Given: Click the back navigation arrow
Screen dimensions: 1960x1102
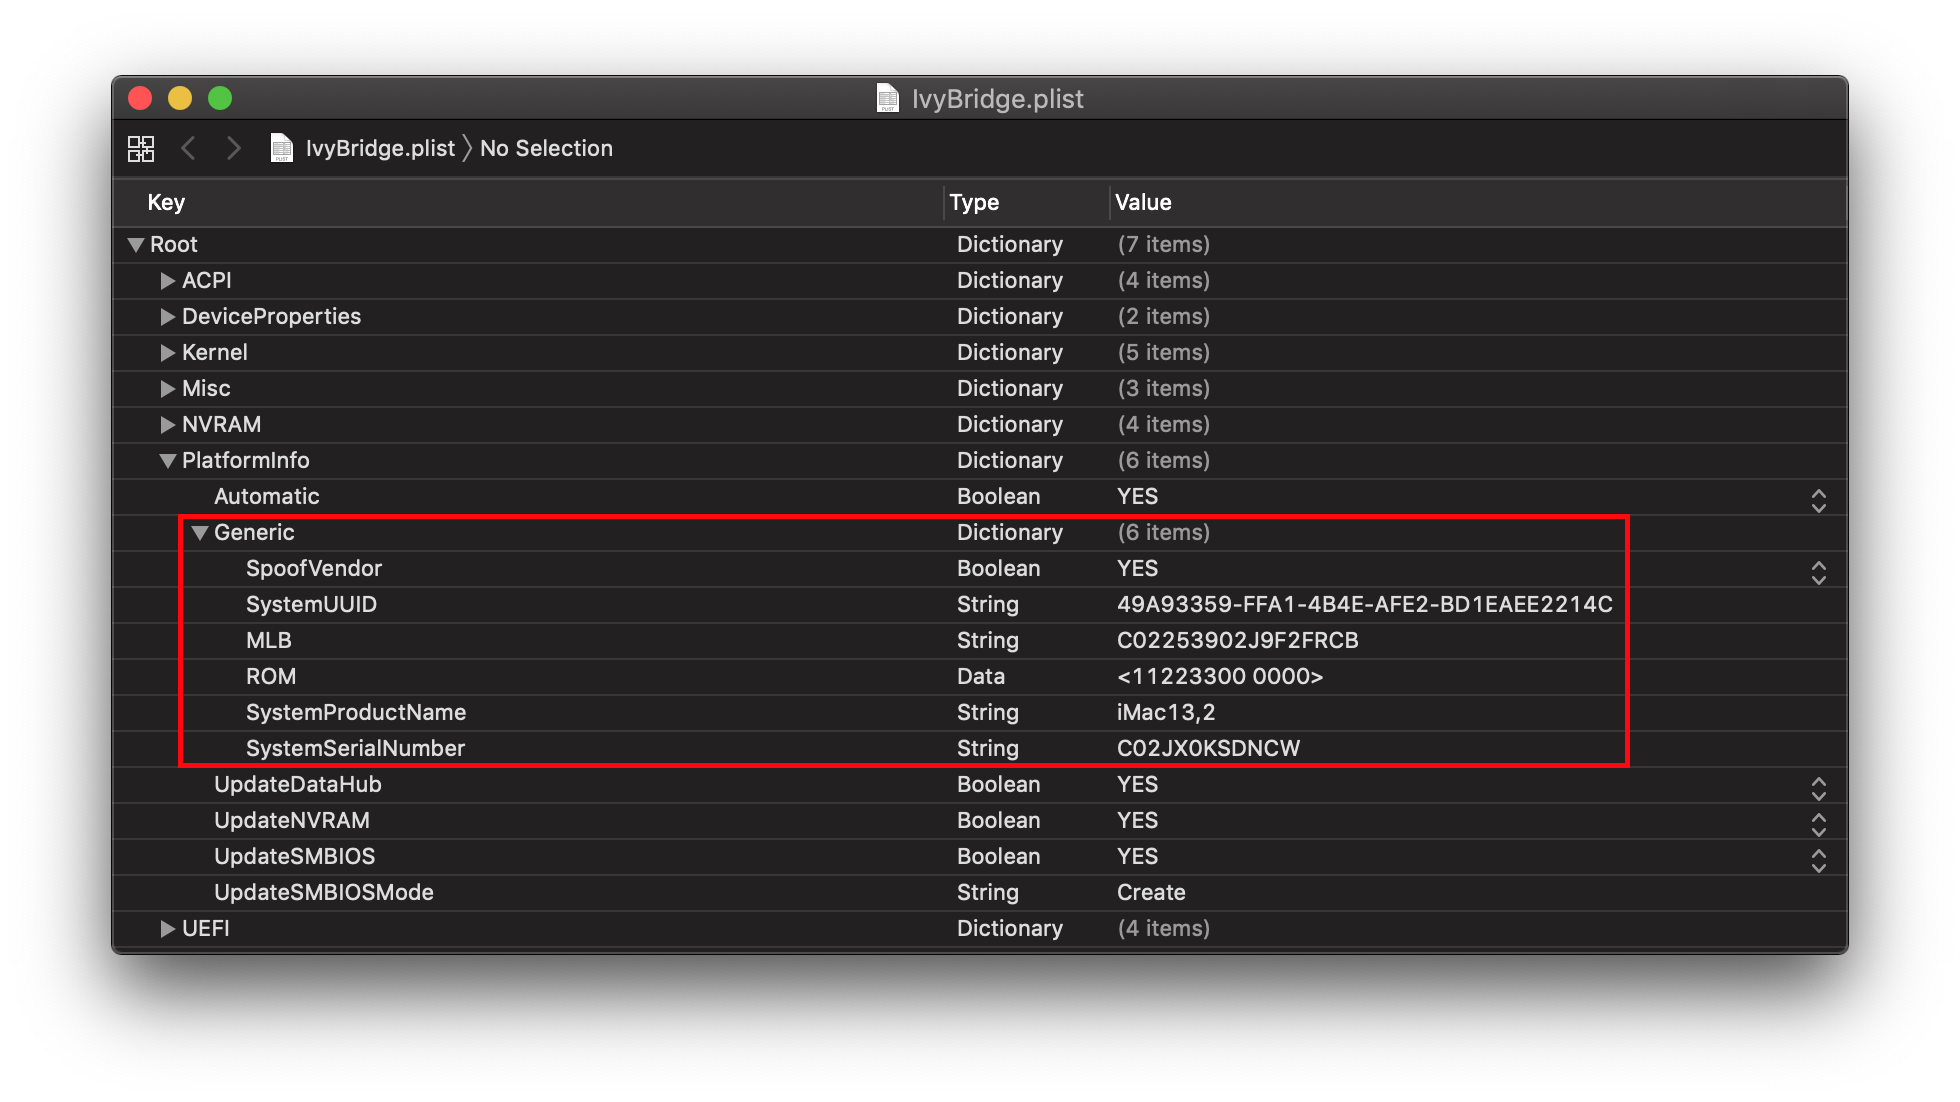Looking at the screenshot, I should point(188,149).
